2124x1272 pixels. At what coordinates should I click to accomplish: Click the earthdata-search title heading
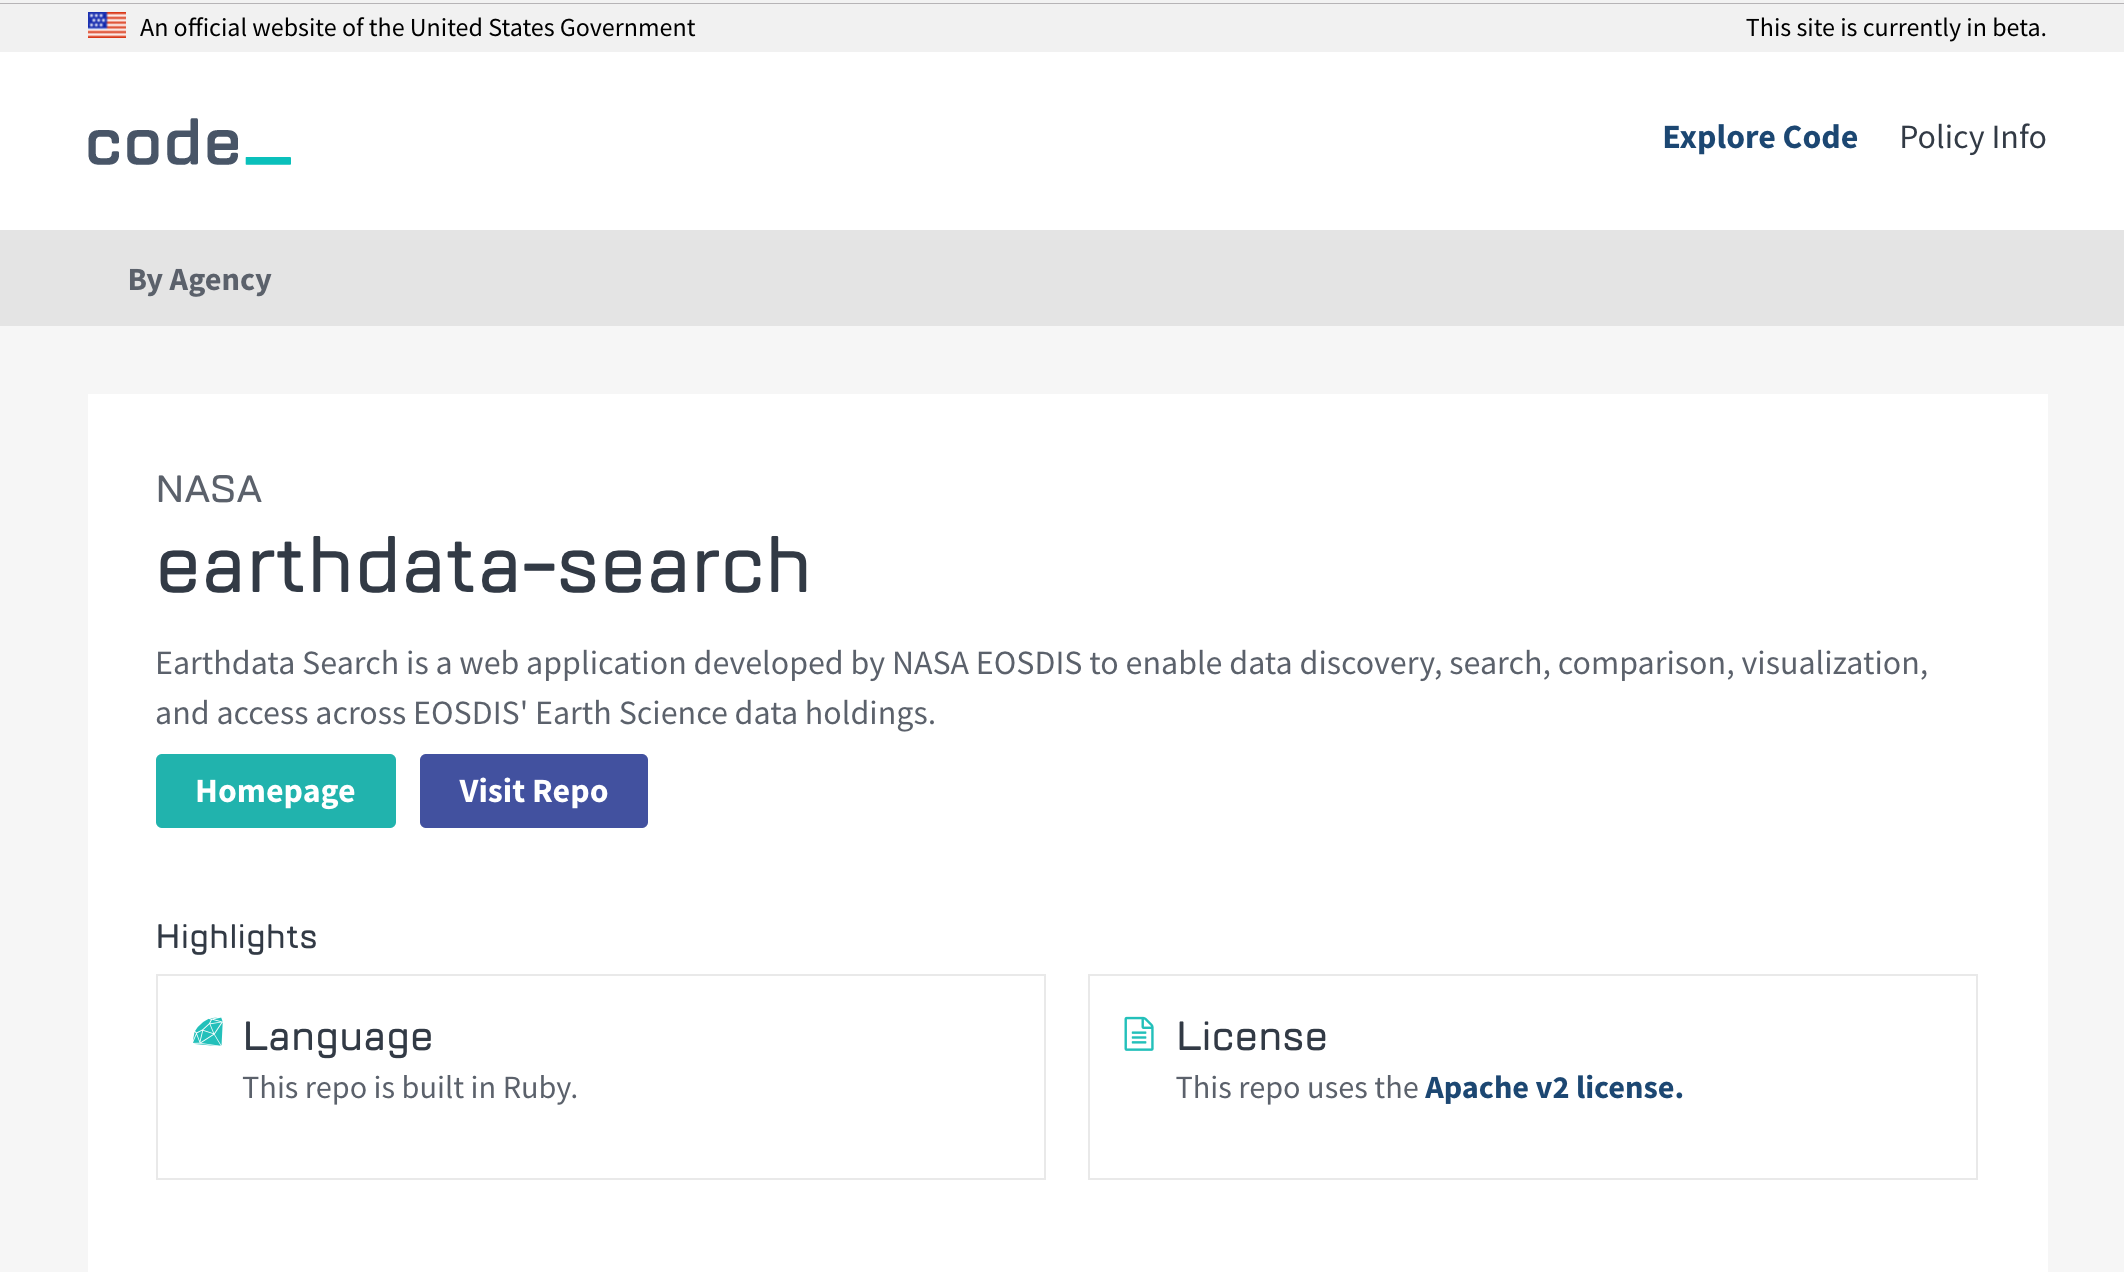(483, 566)
